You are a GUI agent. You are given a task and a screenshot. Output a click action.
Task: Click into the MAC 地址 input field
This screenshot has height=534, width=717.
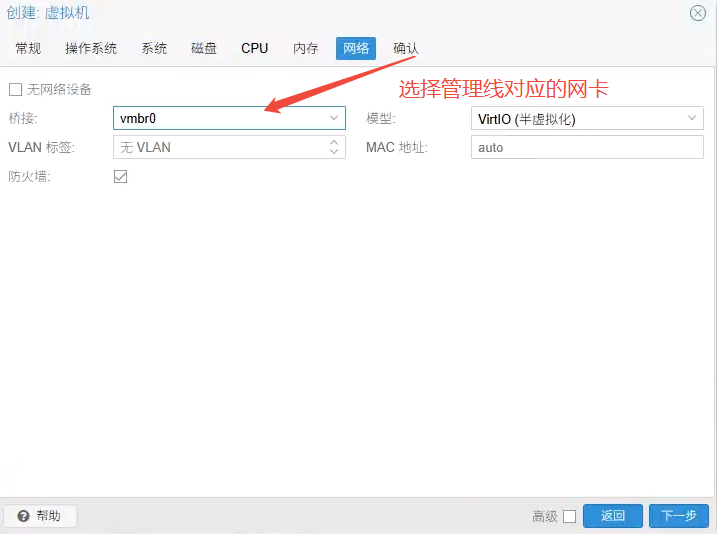586,147
